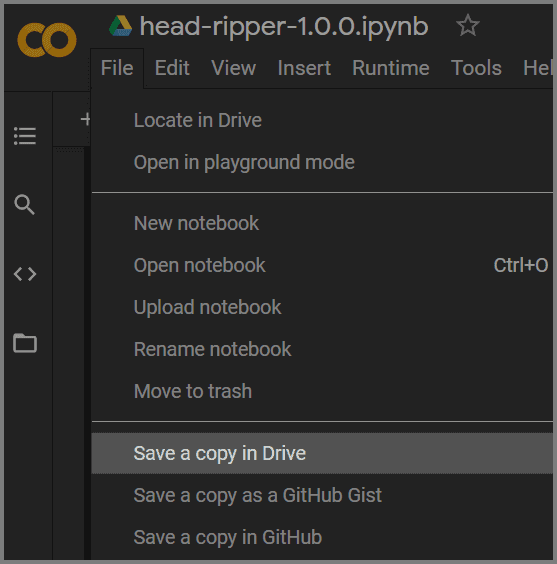557x564 pixels.
Task: Open the Runtime menu
Action: (391, 68)
